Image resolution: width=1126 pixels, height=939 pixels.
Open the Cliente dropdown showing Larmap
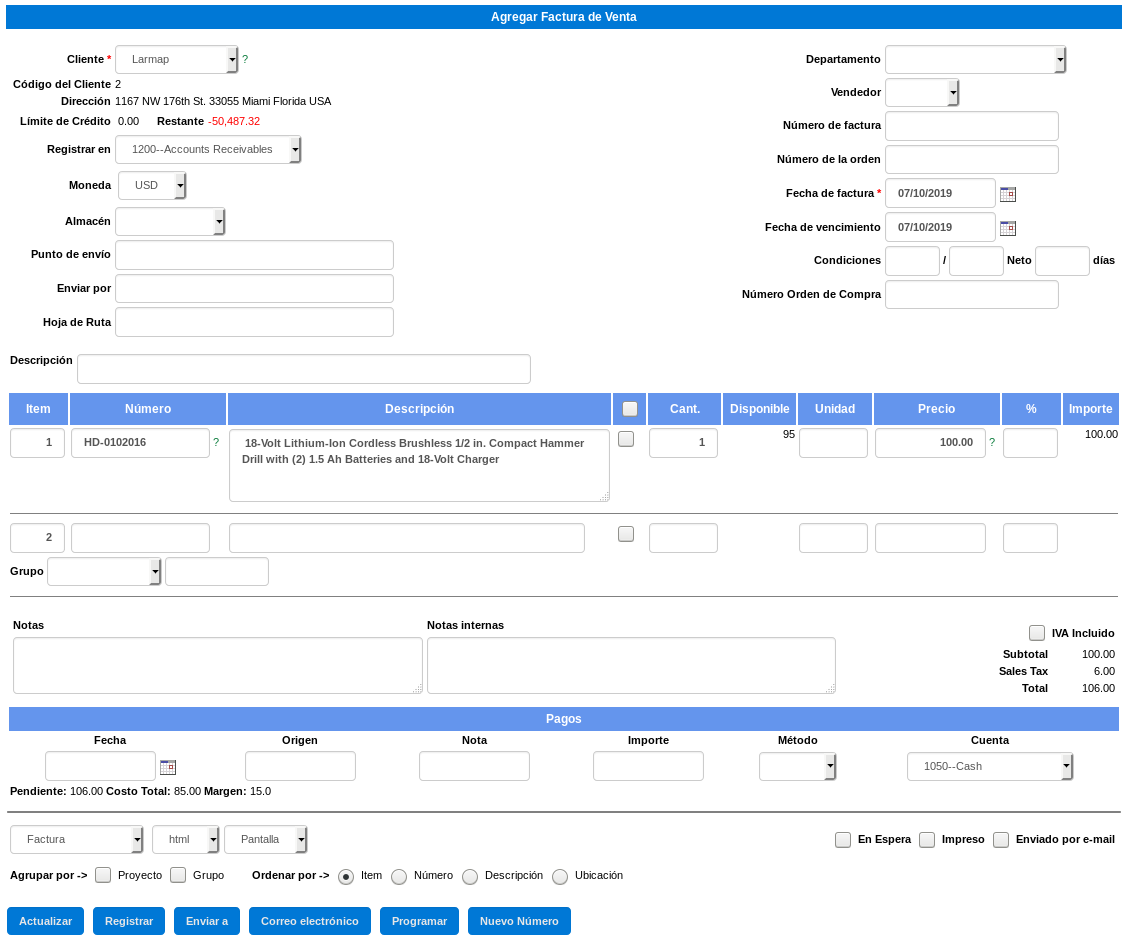coord(177,60)
